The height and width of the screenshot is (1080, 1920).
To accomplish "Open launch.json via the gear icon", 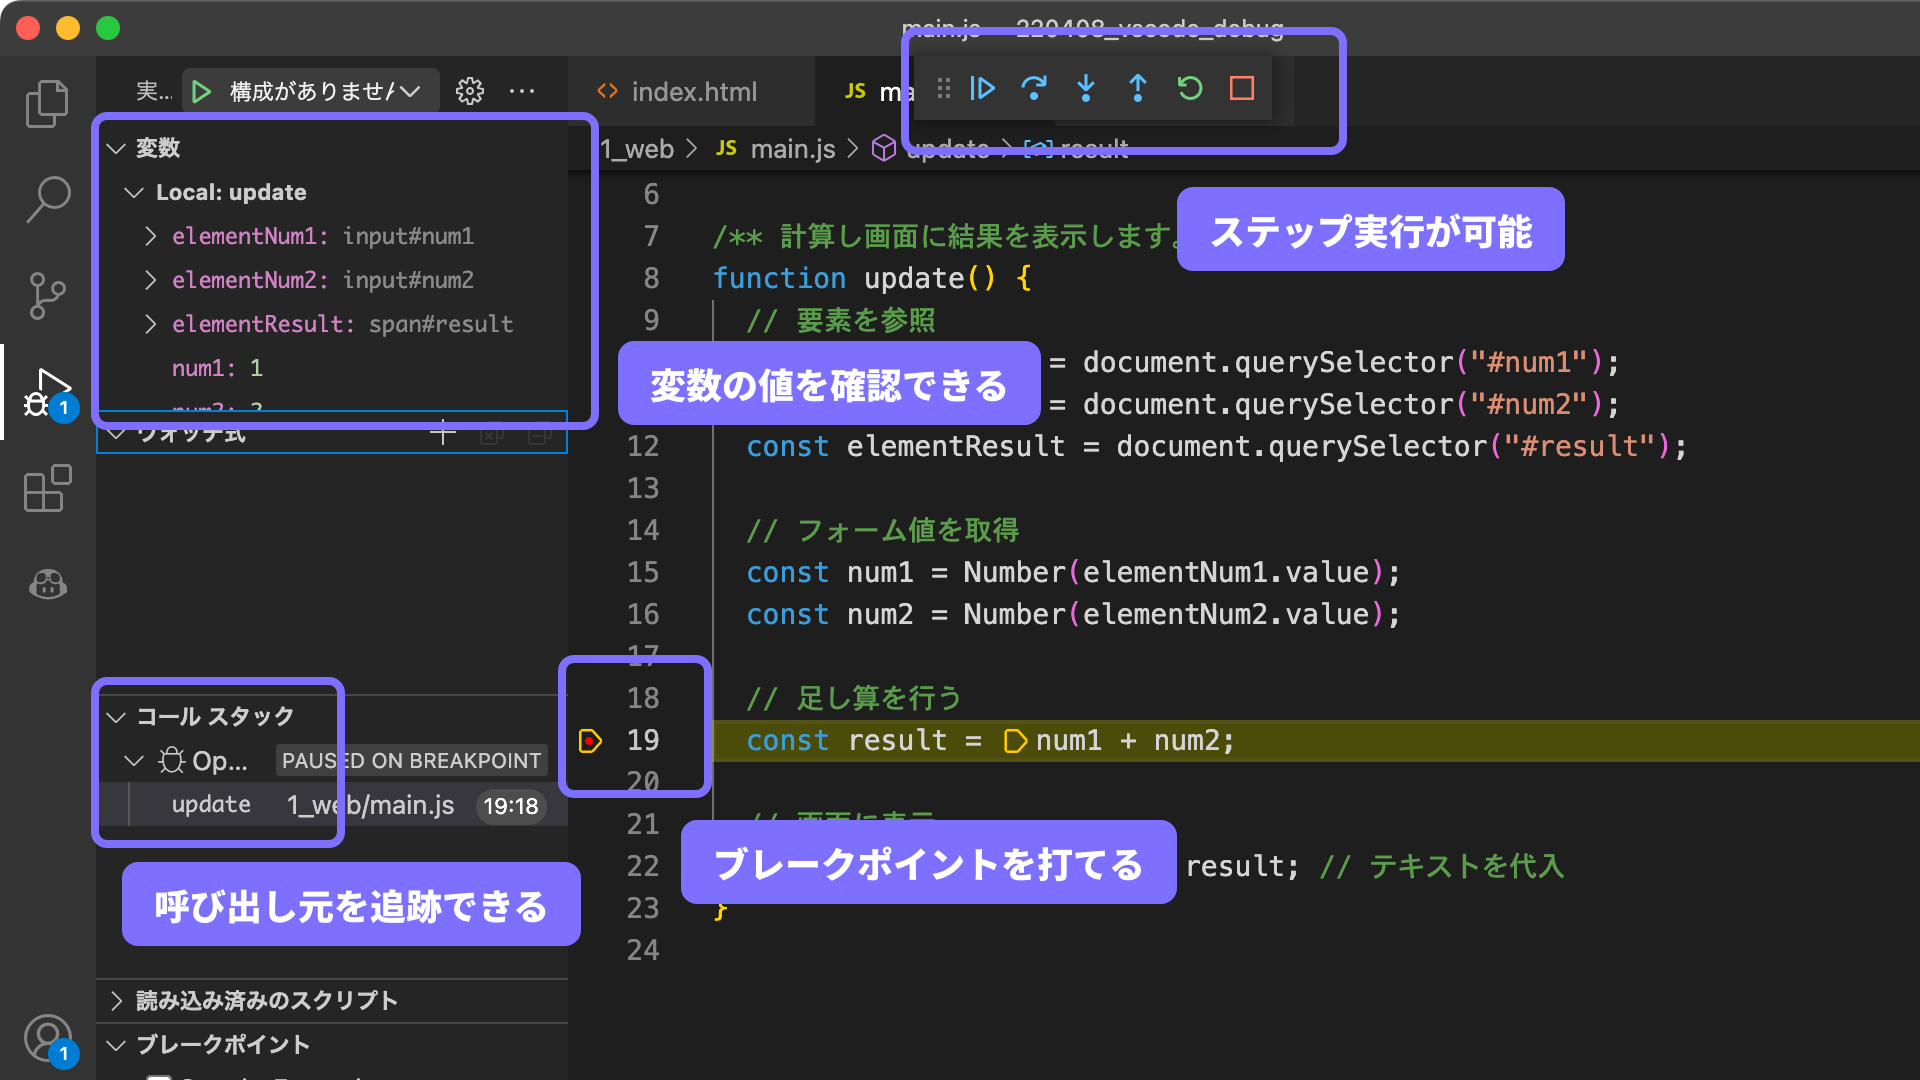I will click(x=470, y=92).
